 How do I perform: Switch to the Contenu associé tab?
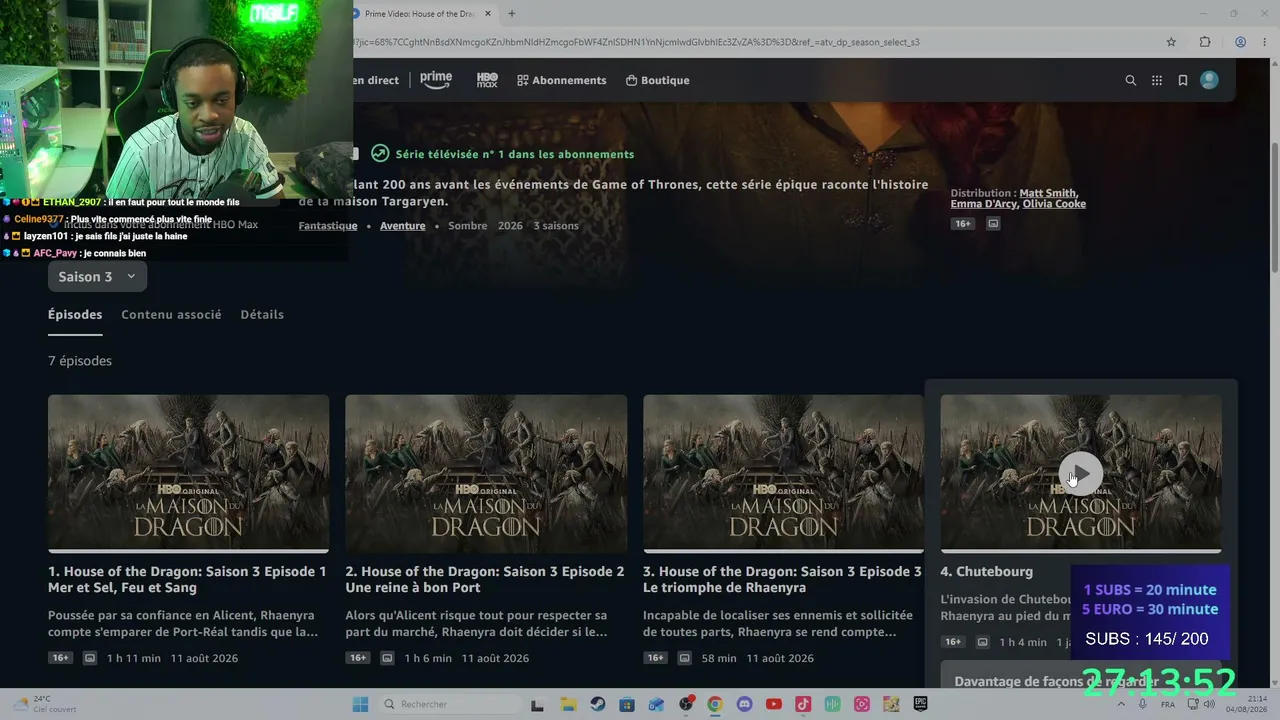click(171, 315)
